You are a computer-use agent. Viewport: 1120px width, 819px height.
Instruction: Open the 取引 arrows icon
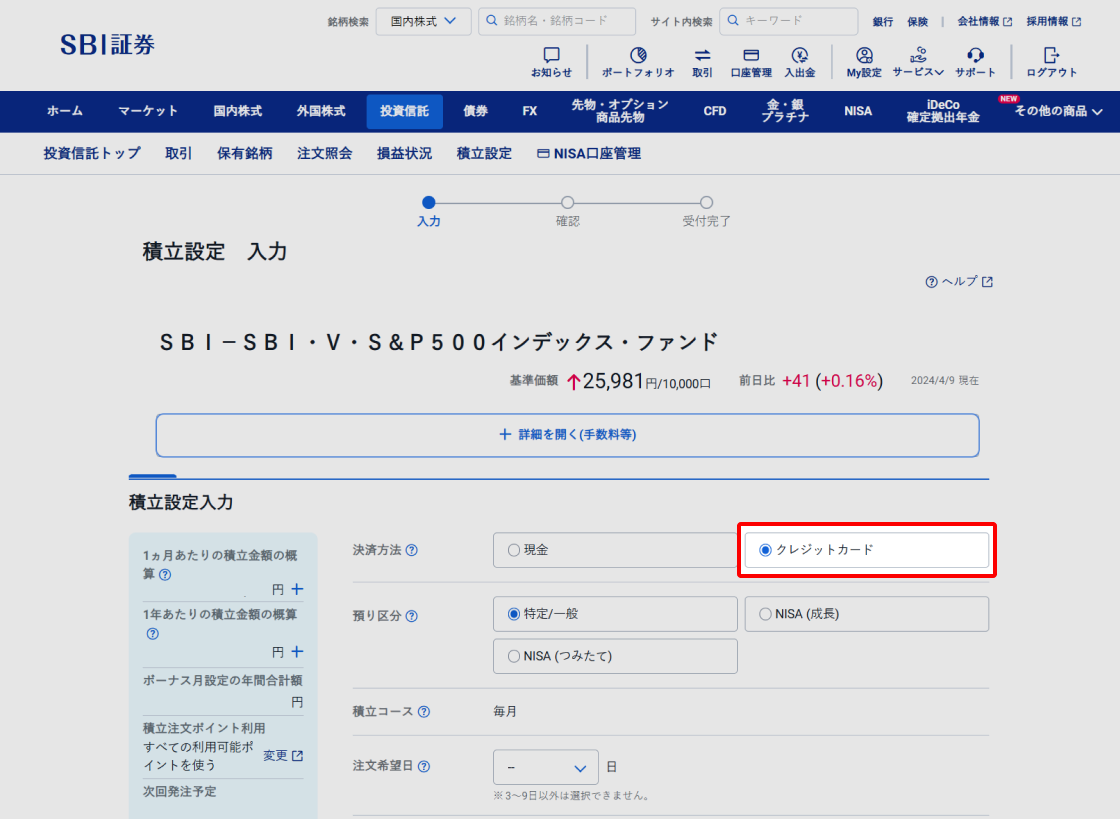pos(702,55)
